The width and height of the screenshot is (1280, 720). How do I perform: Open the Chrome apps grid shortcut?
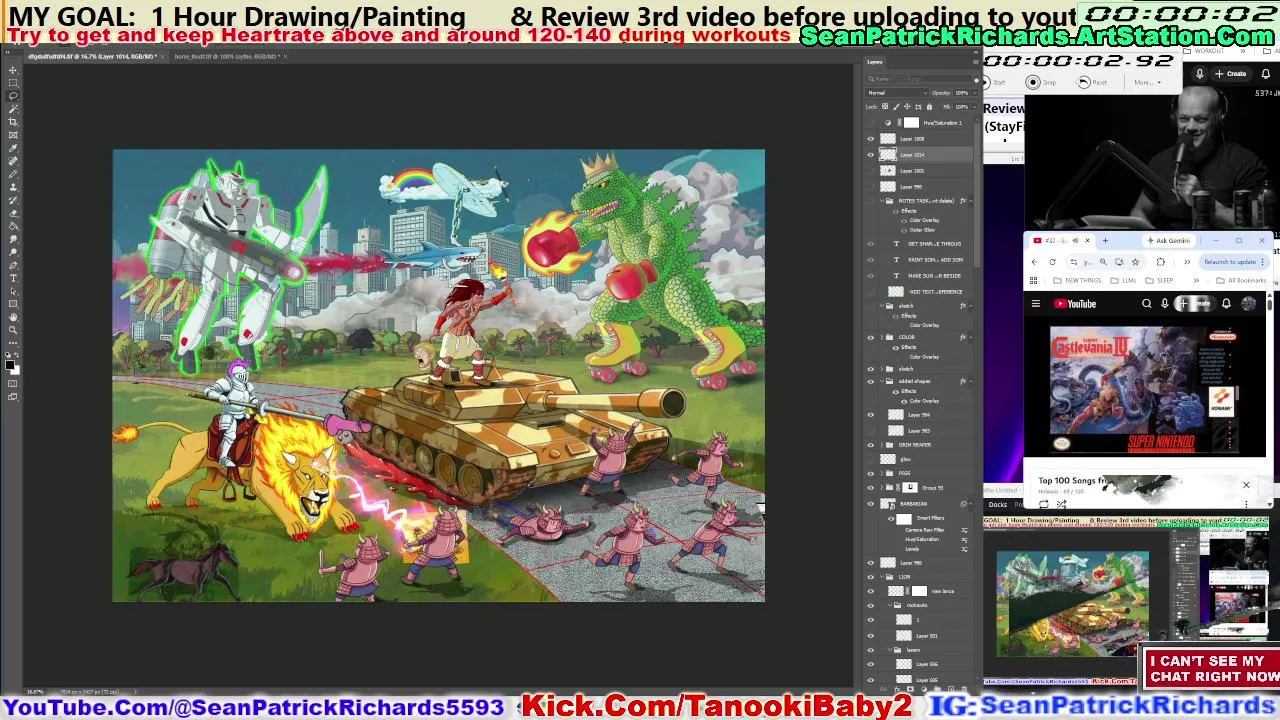click(1033, 280)
